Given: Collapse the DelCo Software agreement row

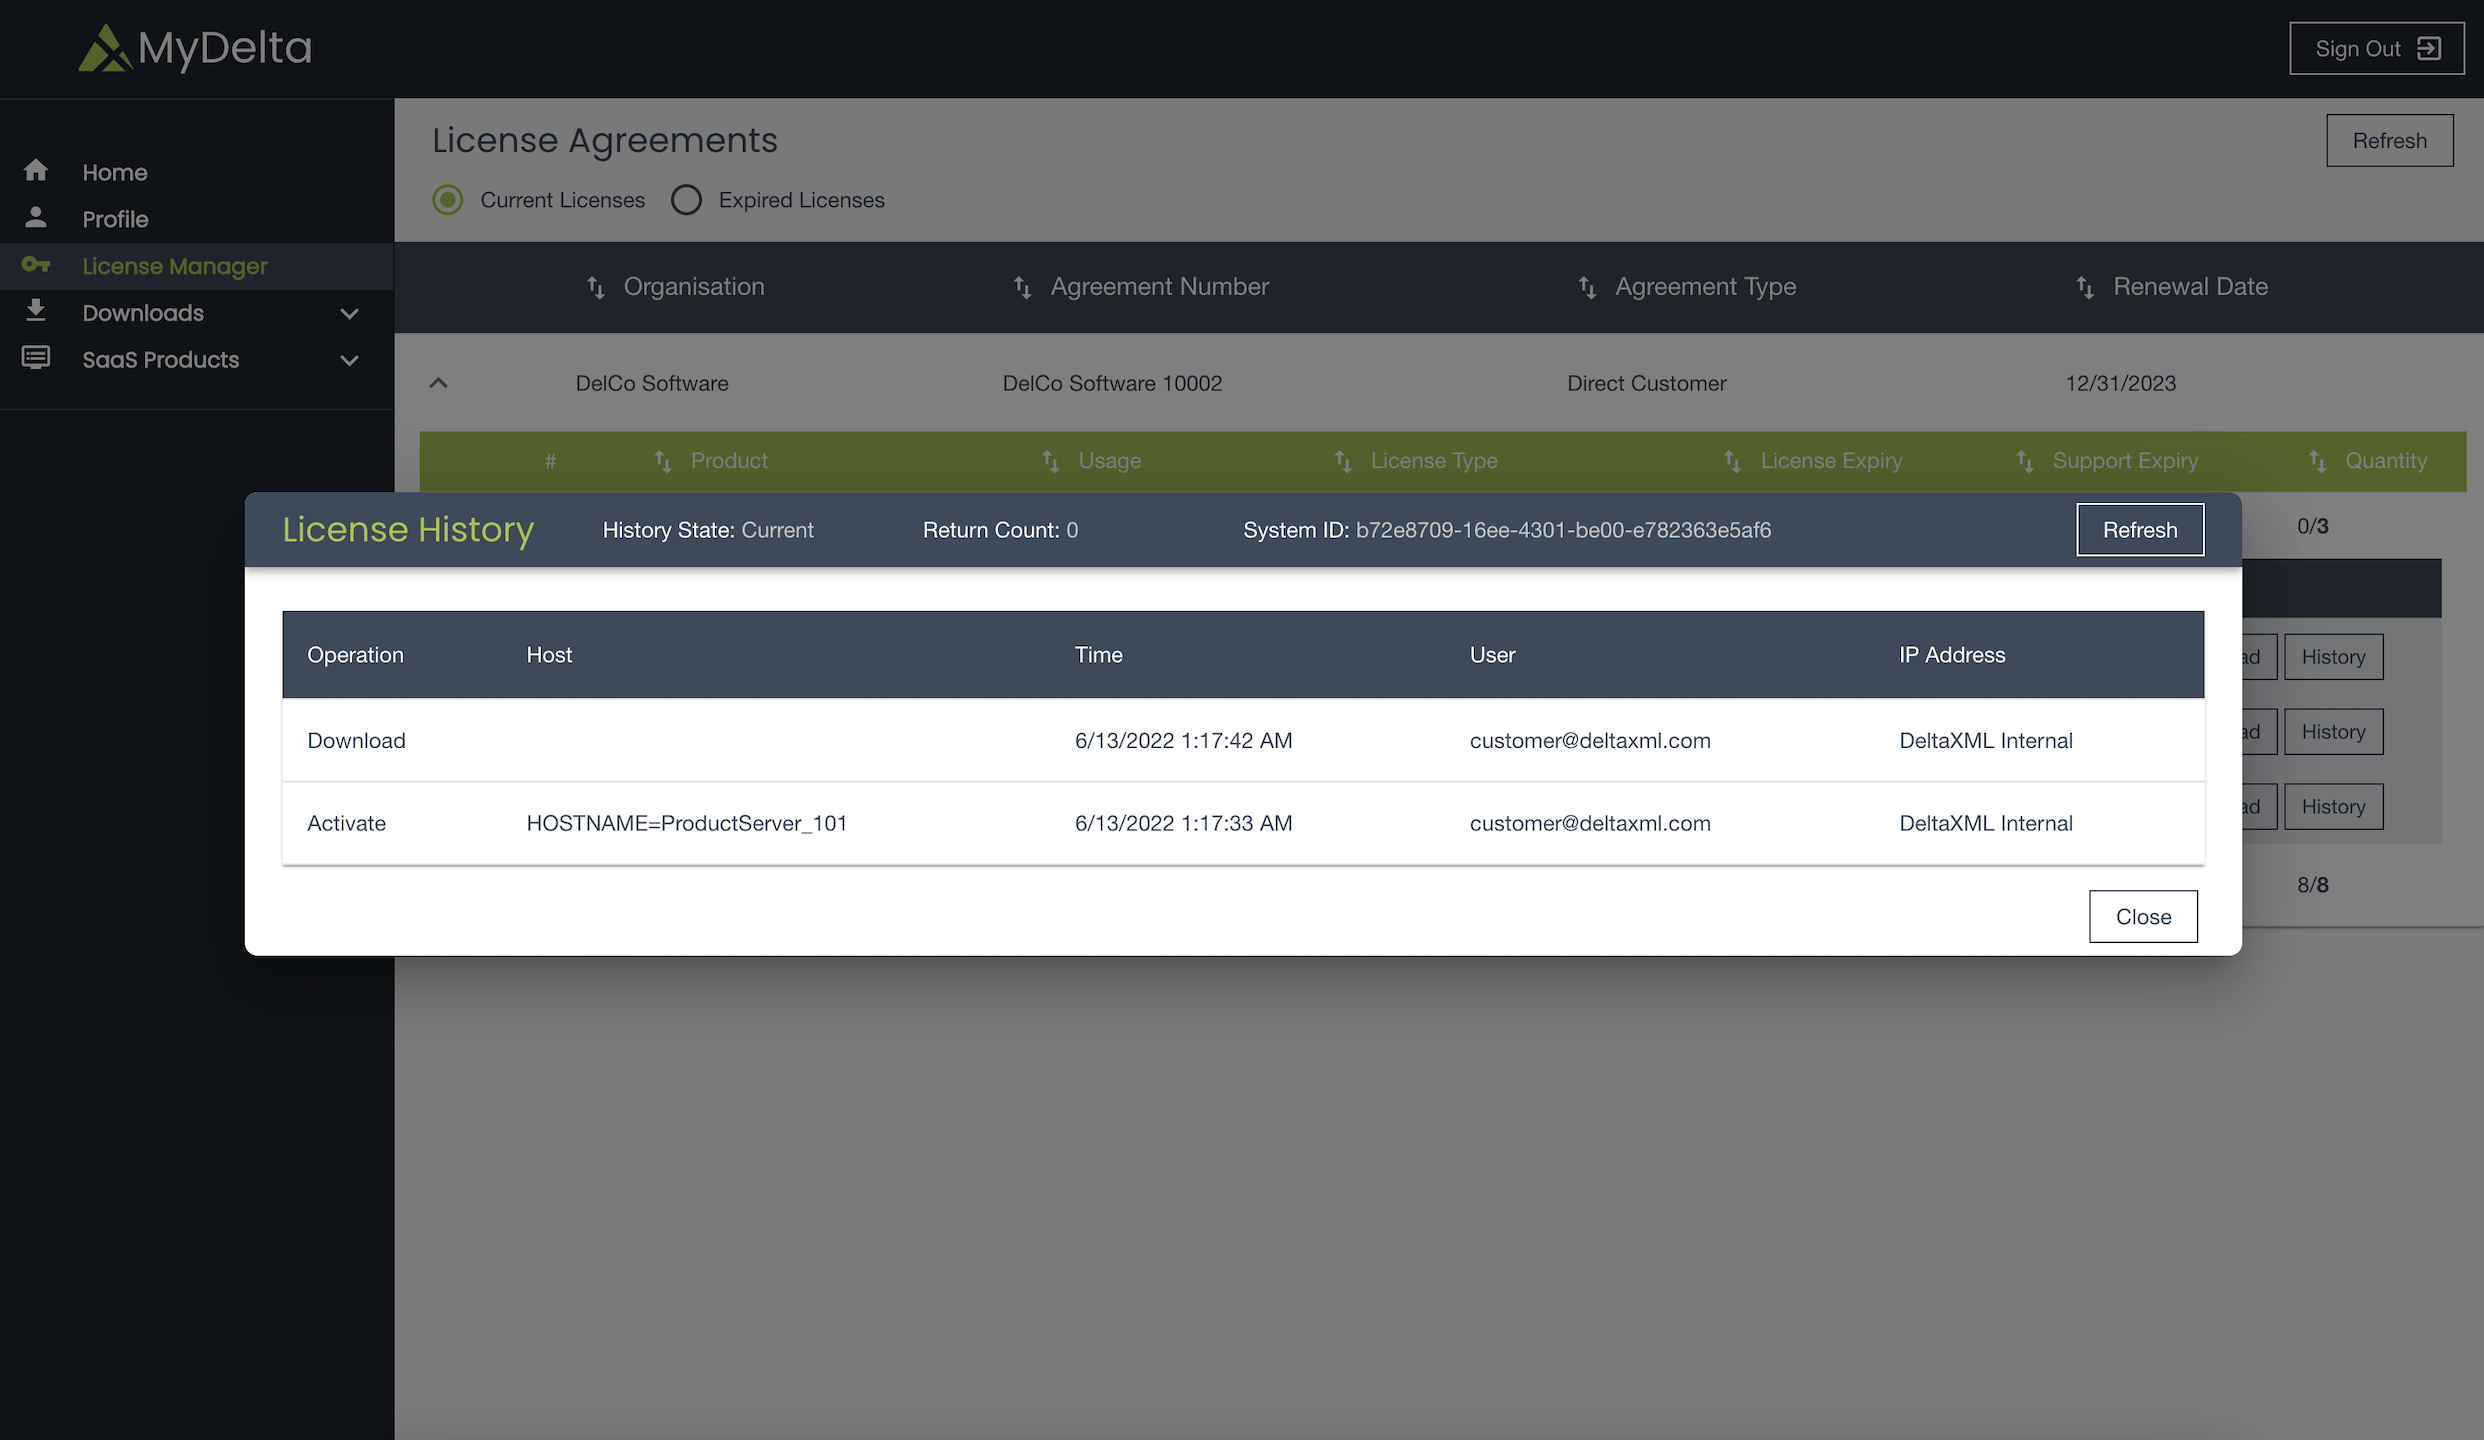Looking at the screenshot, I should [438, 383].
